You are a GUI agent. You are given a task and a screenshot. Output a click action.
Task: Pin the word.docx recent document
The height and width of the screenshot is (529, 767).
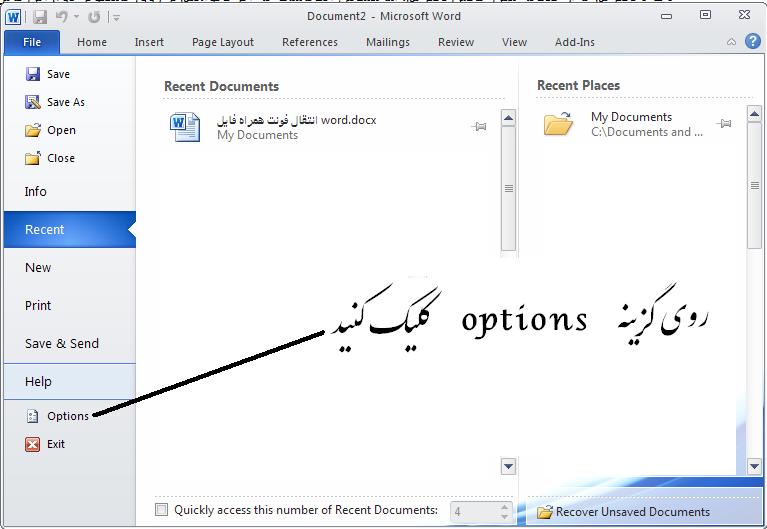pos(479,127)
